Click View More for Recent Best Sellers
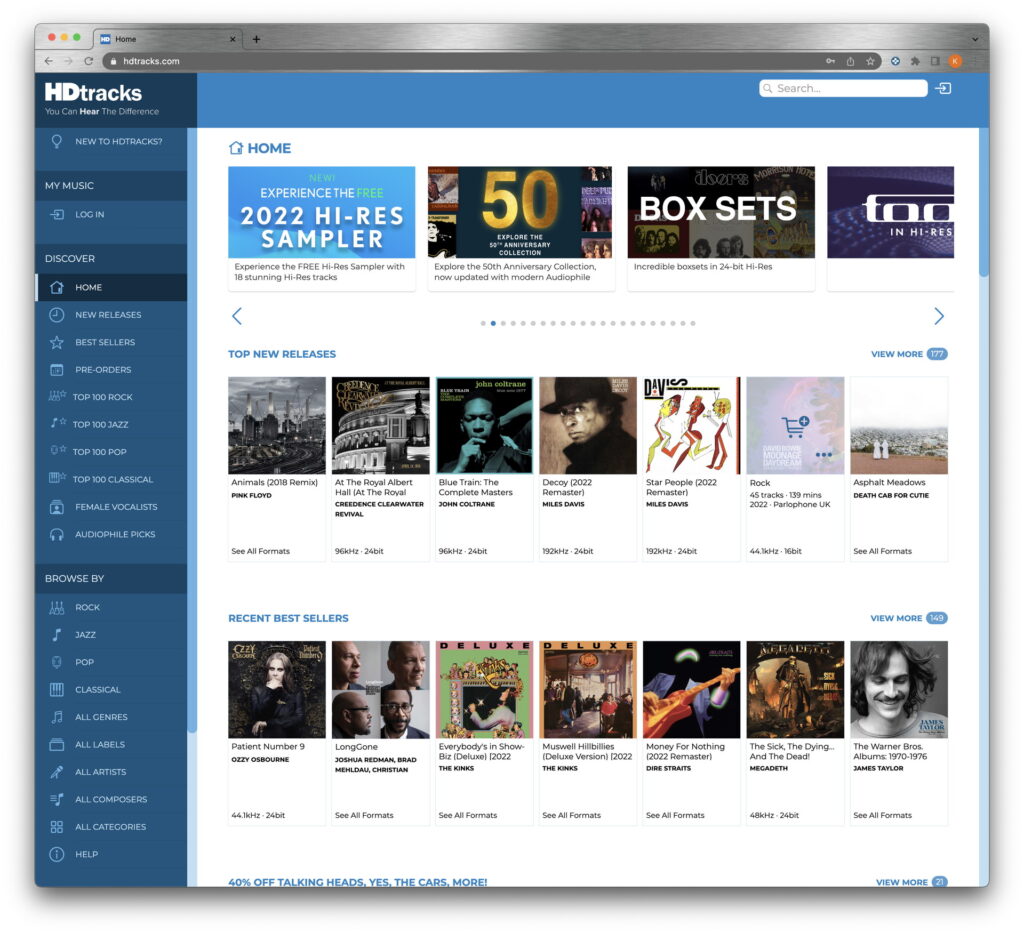This screenshot has width=1024, height=933. [x=908, y=618]
